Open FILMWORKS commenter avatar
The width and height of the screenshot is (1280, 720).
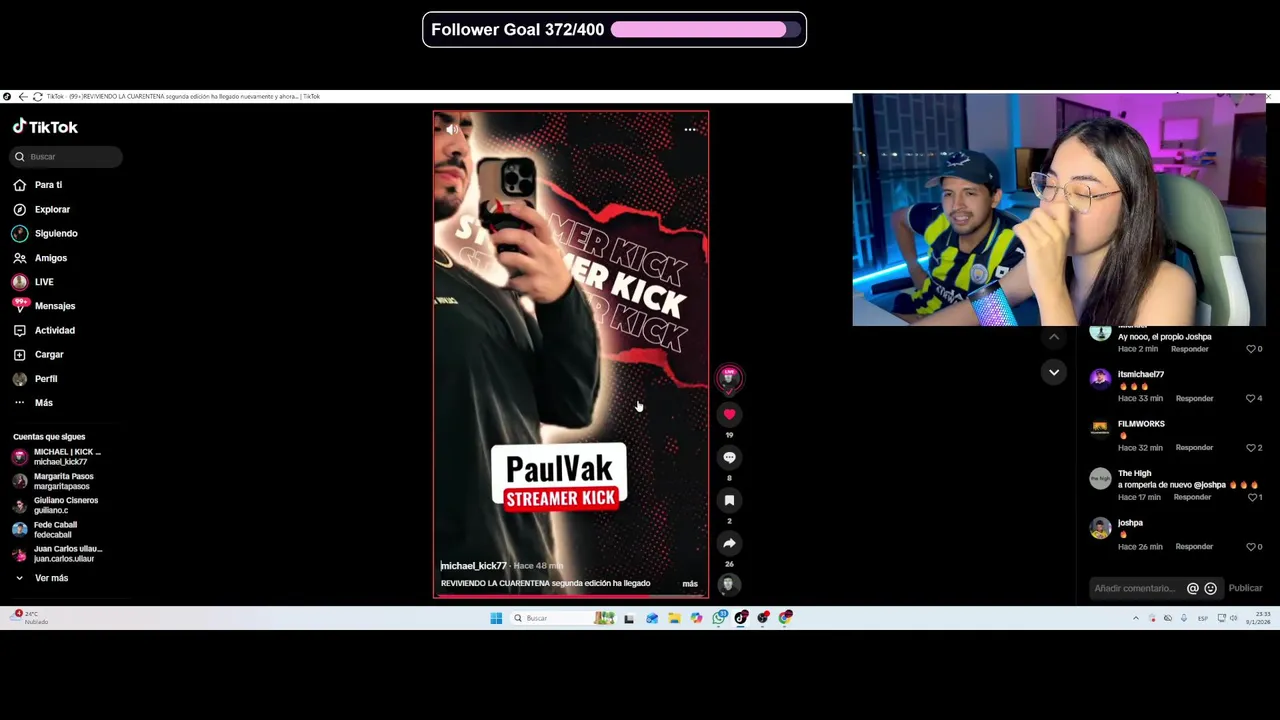(1100, 428)
